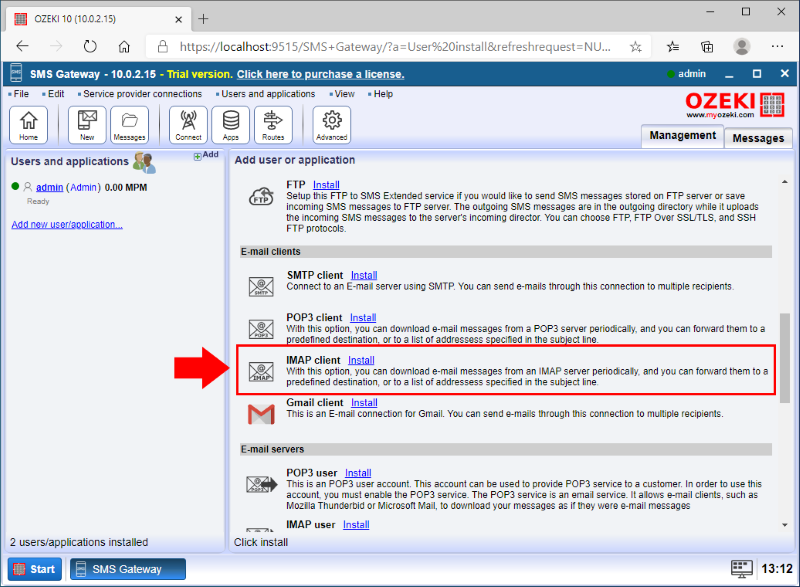Open Users and applications menu

click(268, 94)
